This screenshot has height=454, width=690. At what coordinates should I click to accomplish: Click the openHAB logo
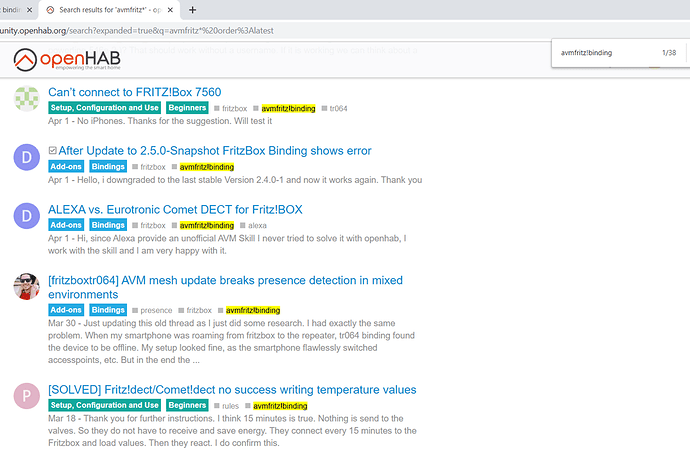[67, 60]
